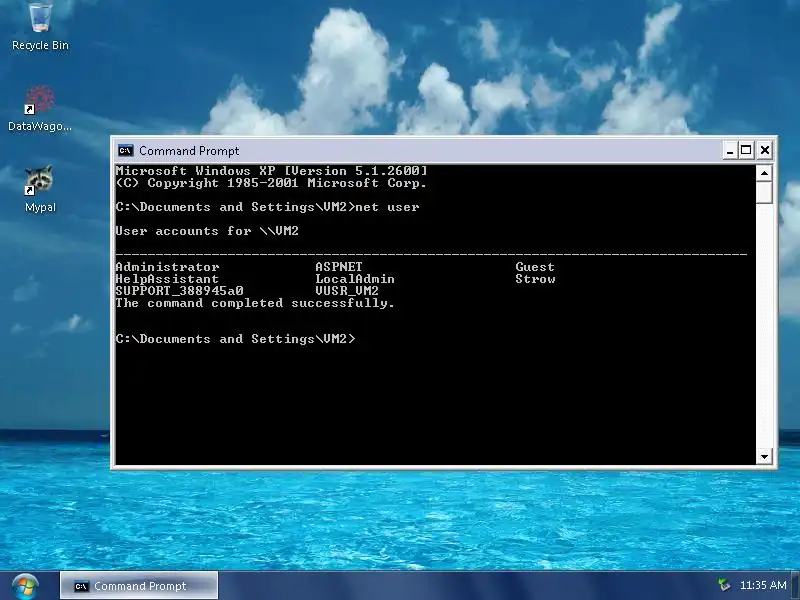Image resolution: width=800 pixels, height=600 pixels.
Task: Click the LocalAdmin account name
Action: pyautogui.click(x=355, y=279)
